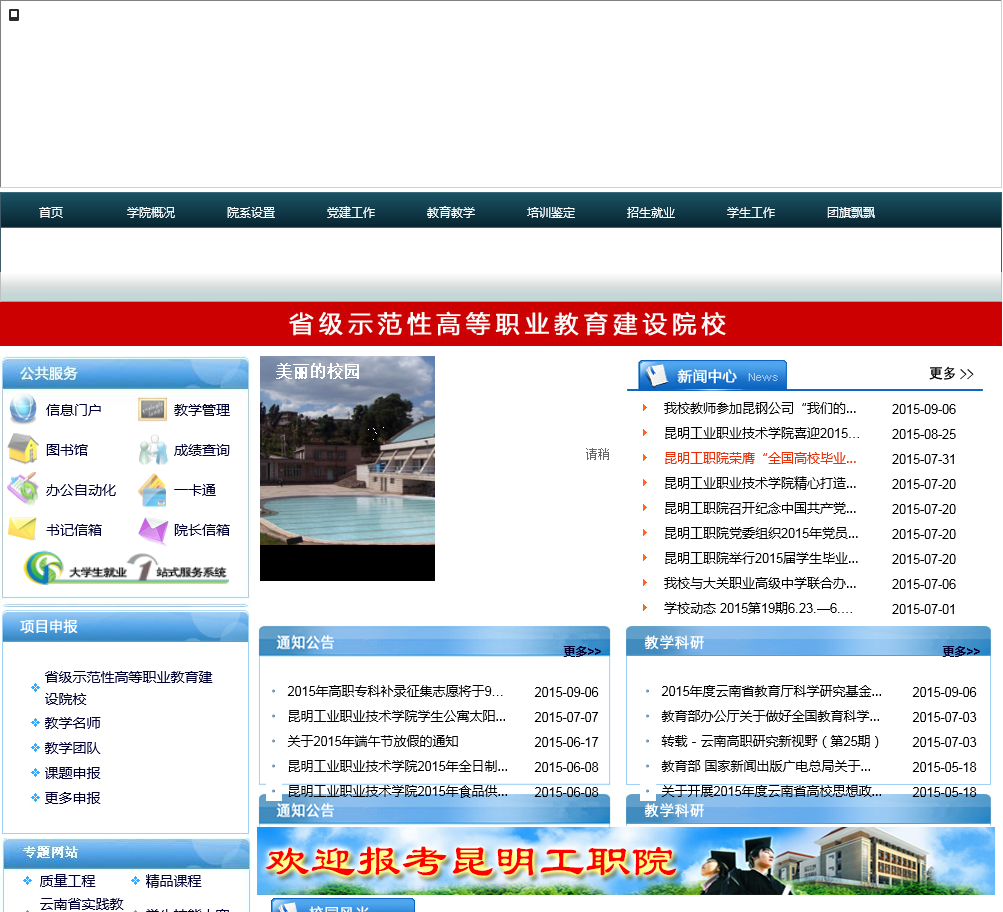Click the 图书馆 house icon
This screenshot has height=912, width=1003.
[23, 450]
